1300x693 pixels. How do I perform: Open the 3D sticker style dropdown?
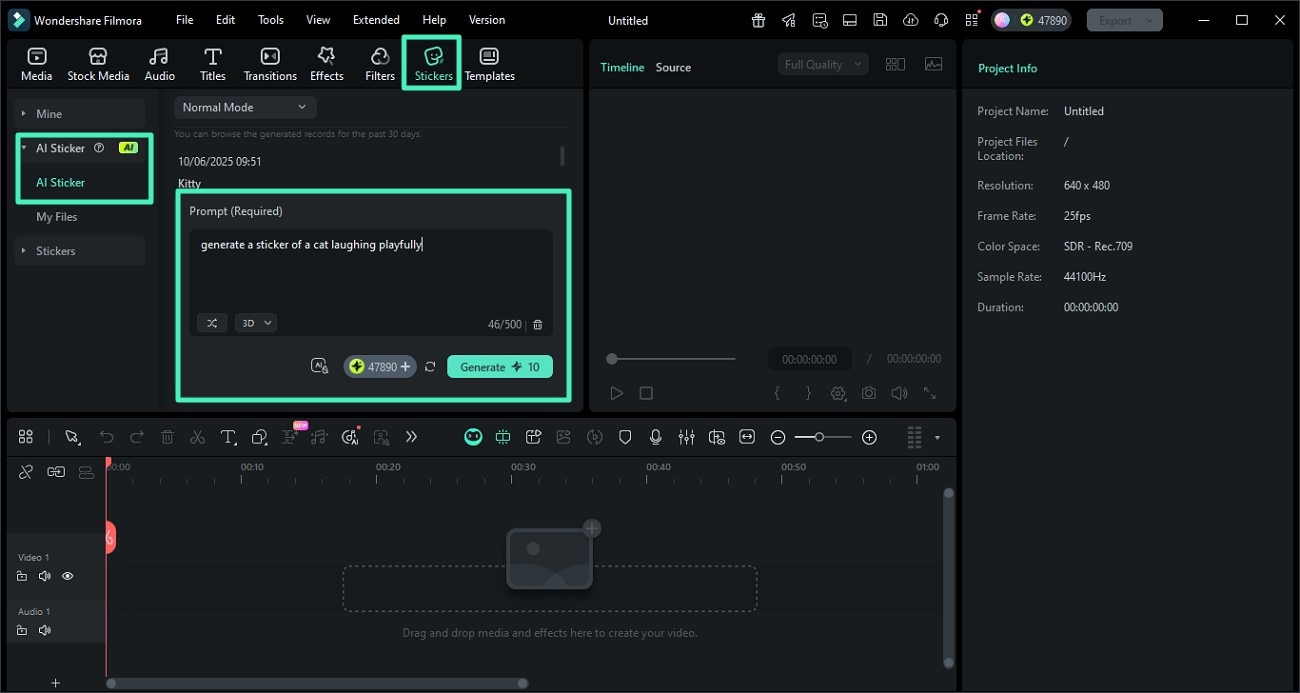point(255,322)
